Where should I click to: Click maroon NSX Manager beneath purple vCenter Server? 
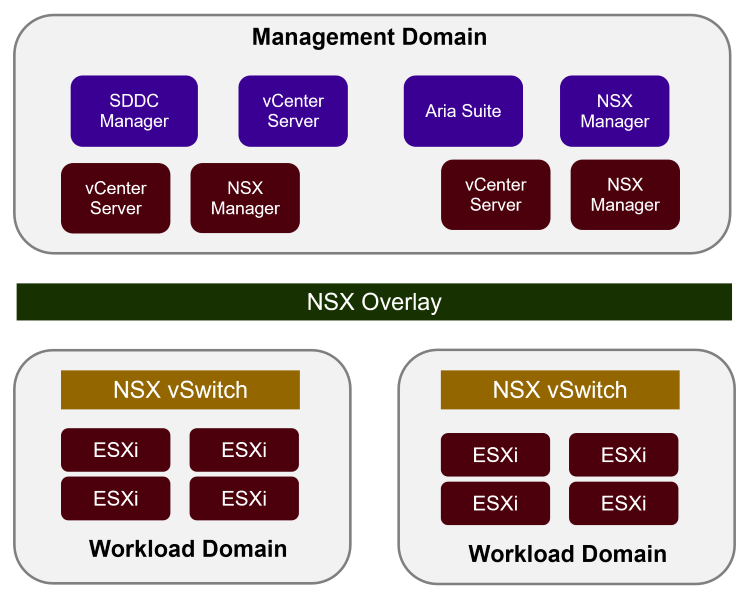coord(245,198)
